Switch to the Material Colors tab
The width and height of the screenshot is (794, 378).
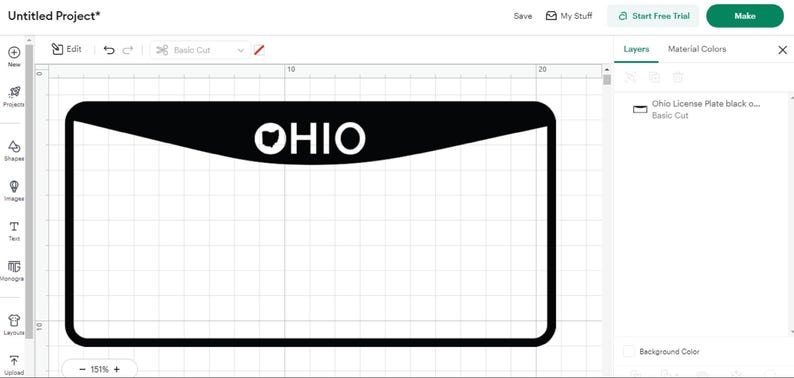(x=697, y=49)
